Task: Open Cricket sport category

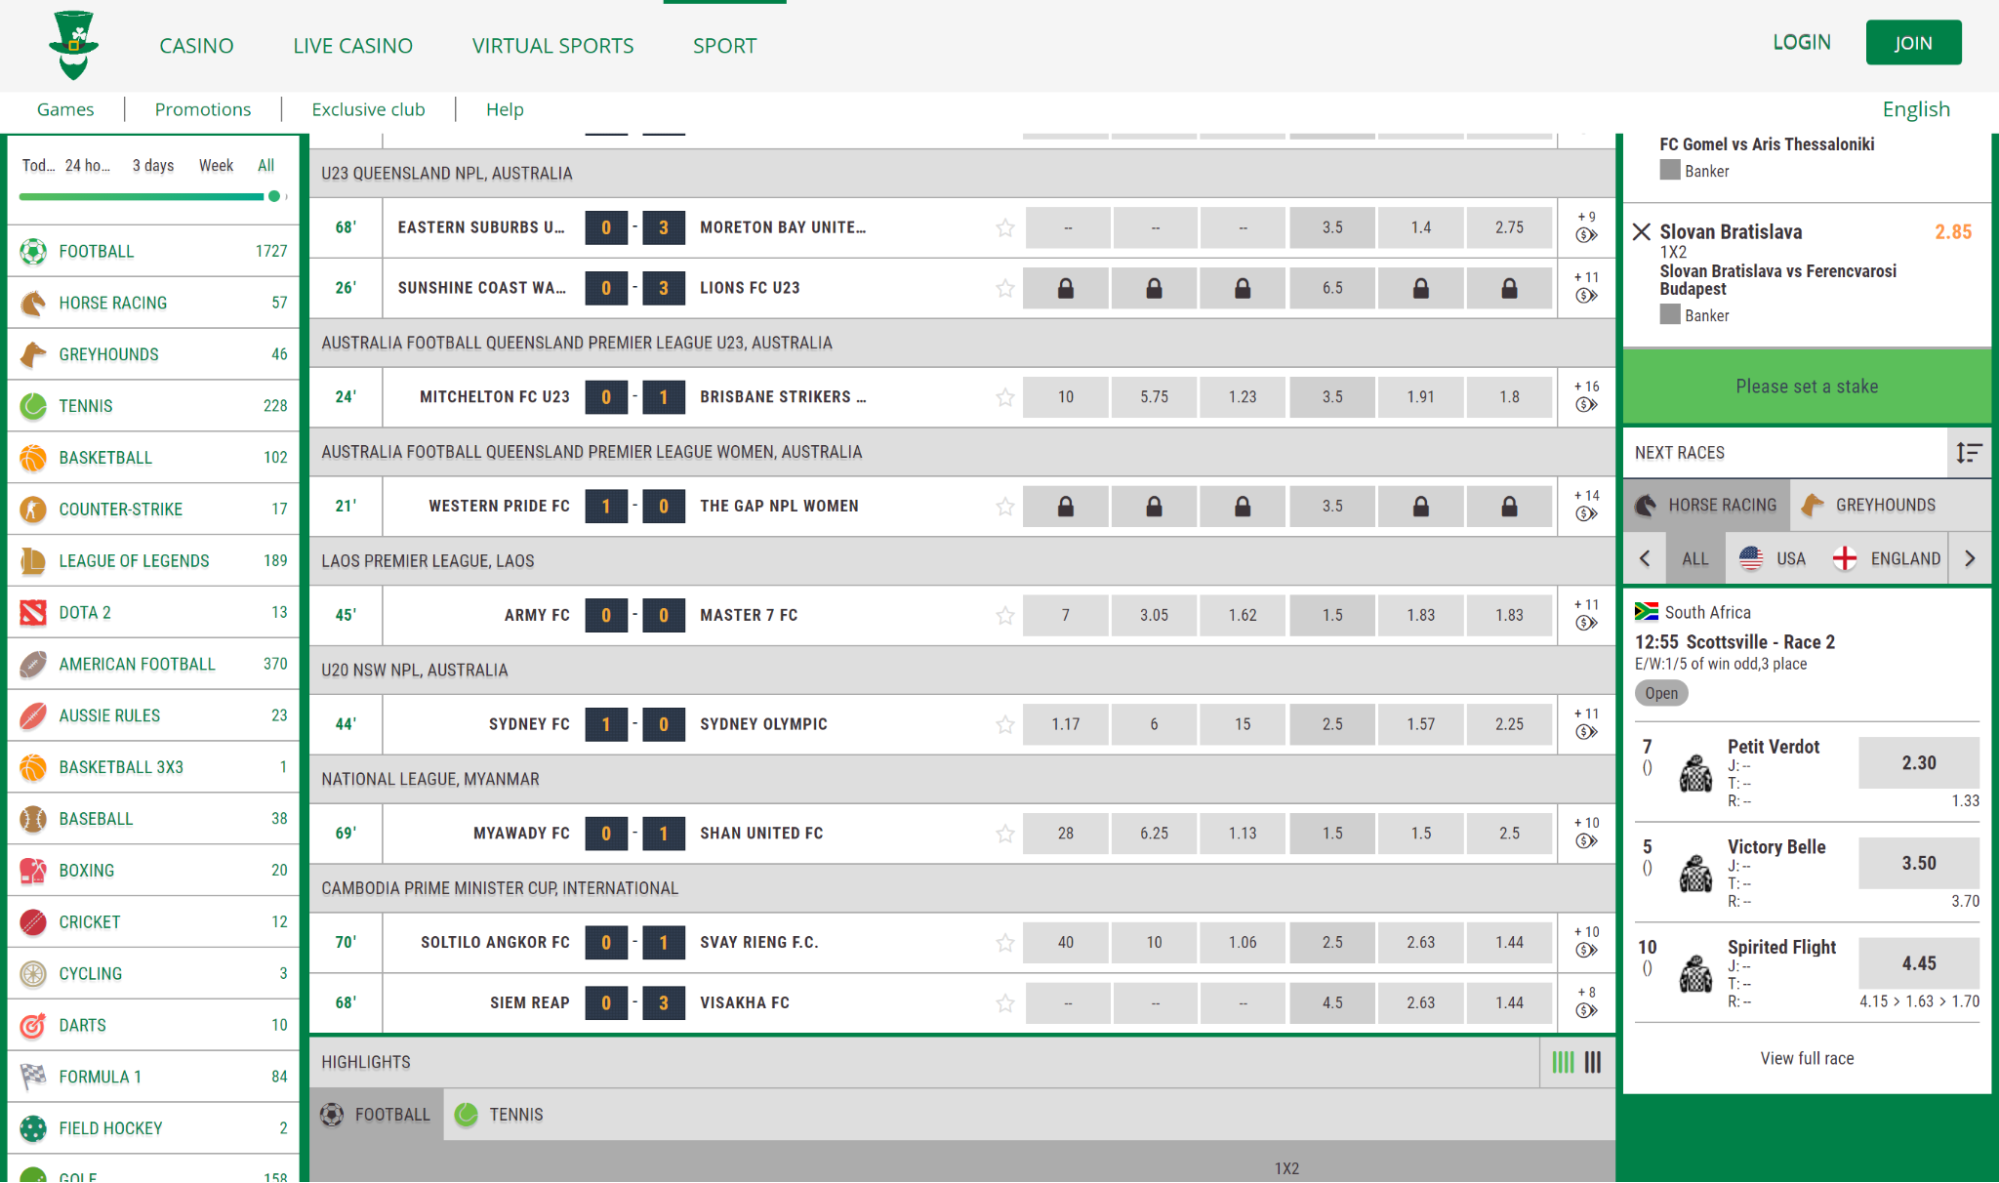Action: 153,922
